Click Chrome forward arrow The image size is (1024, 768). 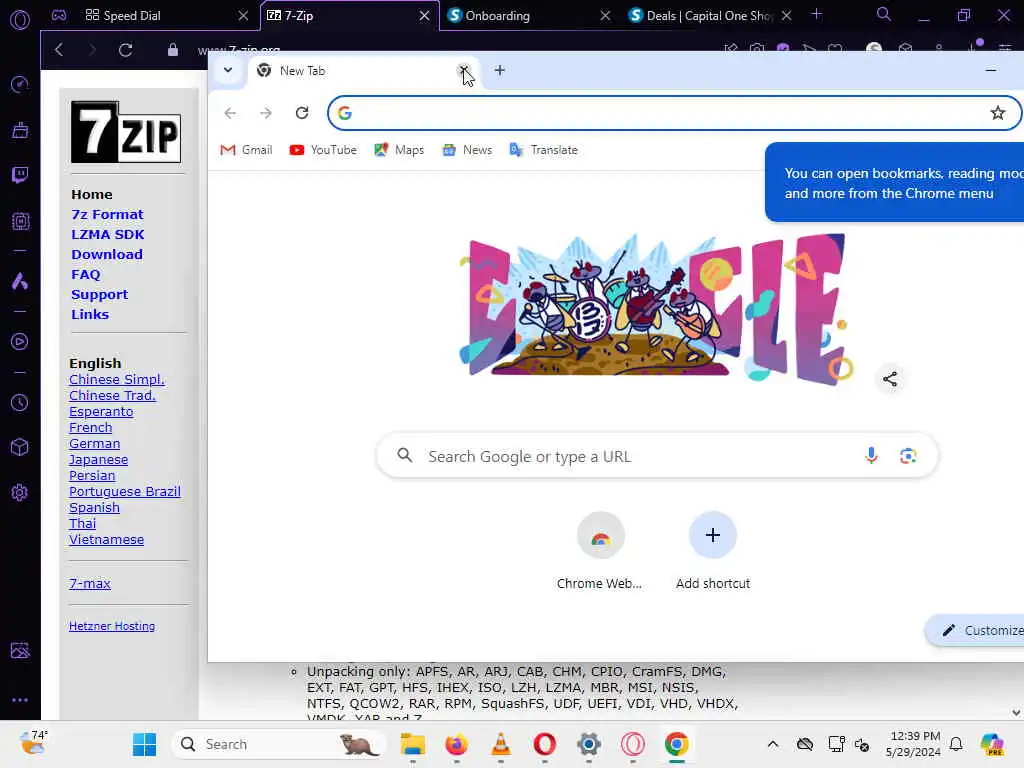click(x=266, y=113)
